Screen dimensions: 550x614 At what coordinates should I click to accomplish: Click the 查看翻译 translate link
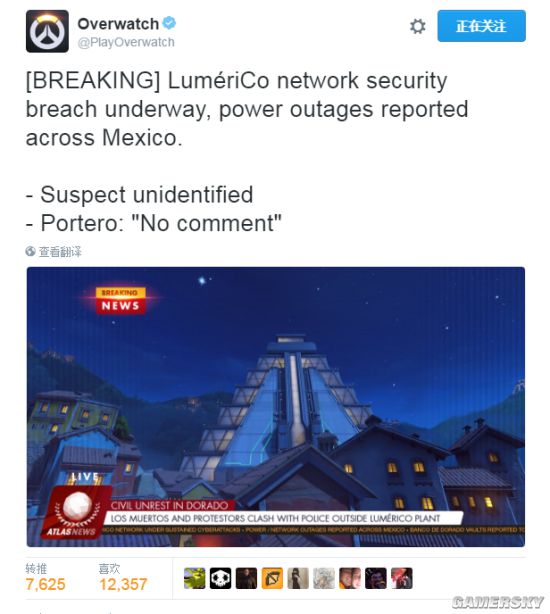coord(60,251)
